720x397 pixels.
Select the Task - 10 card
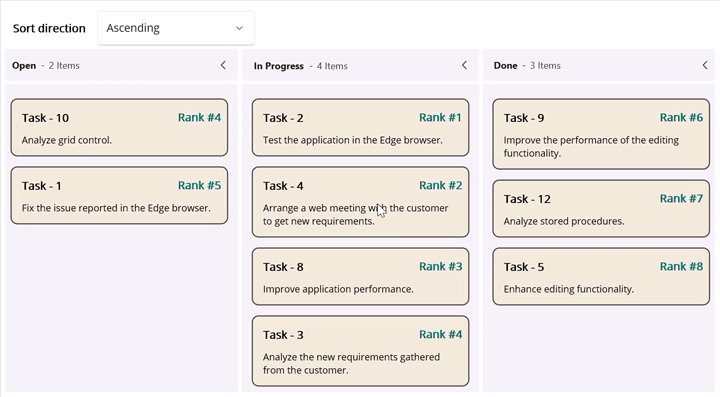click(x=119, y=128)
